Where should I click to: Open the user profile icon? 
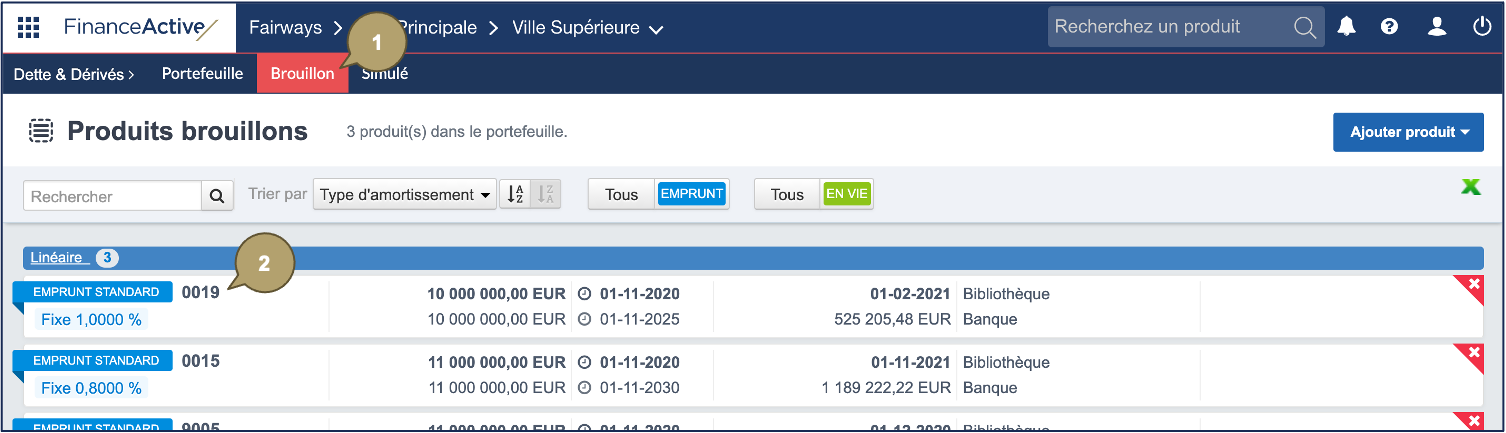tap(1437, 27)
